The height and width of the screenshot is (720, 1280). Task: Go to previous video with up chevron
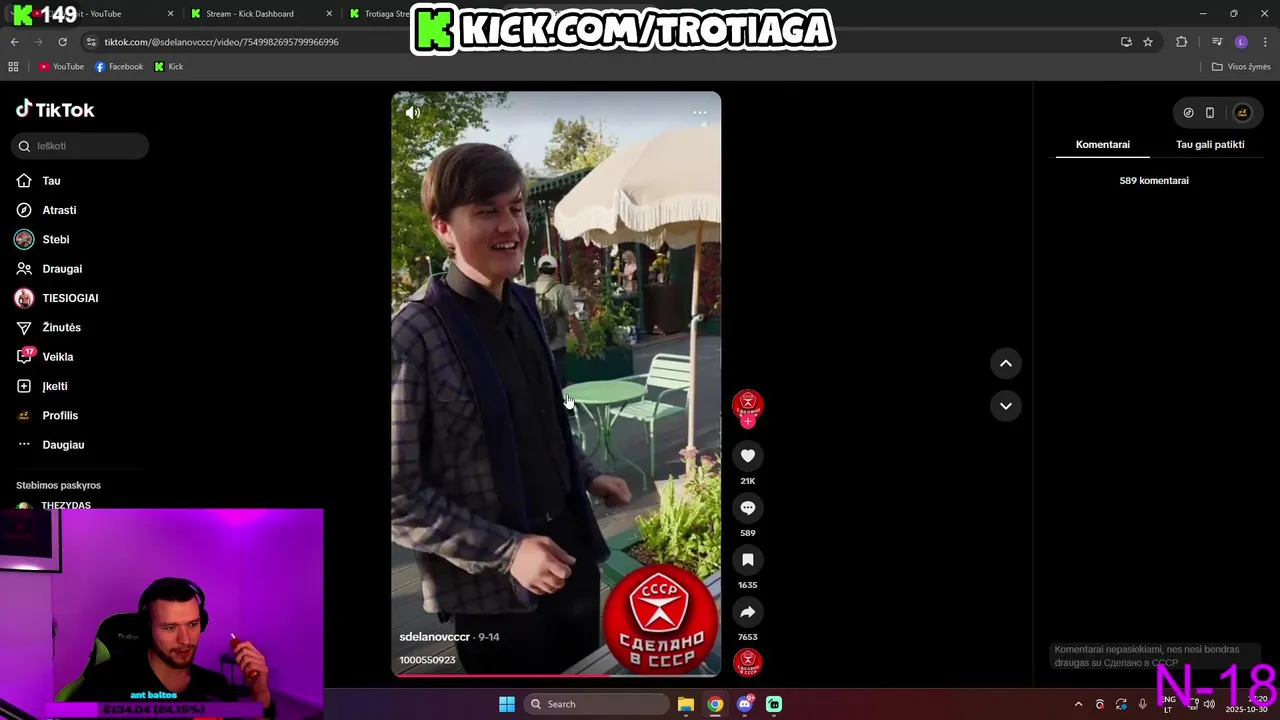1005,363
